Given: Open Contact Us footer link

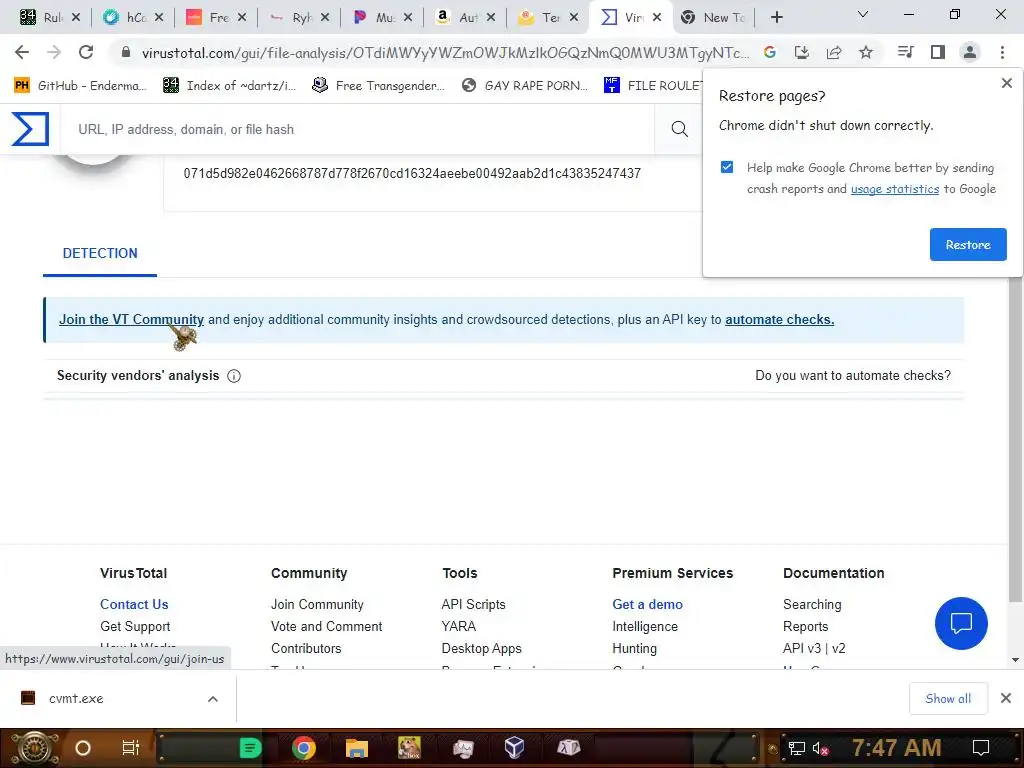Looking at the screenshot, I should pos(134,604).
